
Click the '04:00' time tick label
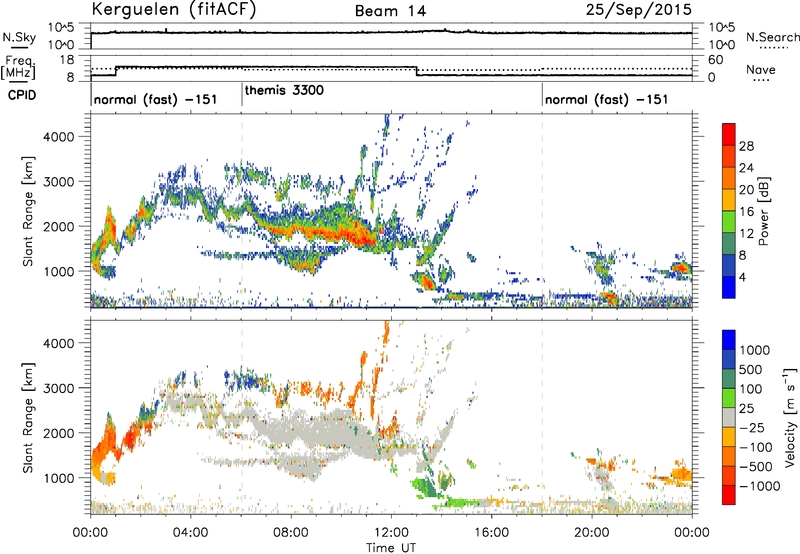point(190,533)
